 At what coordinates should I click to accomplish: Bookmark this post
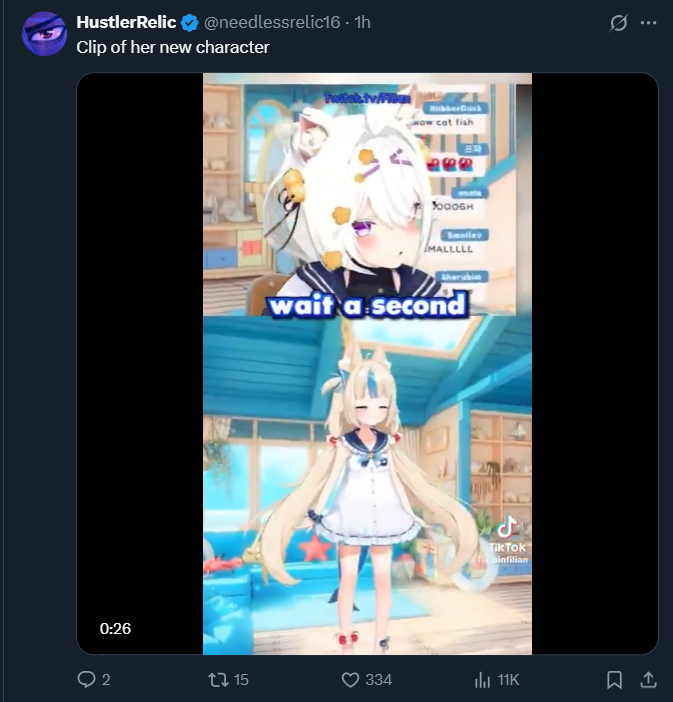point(614,680)
